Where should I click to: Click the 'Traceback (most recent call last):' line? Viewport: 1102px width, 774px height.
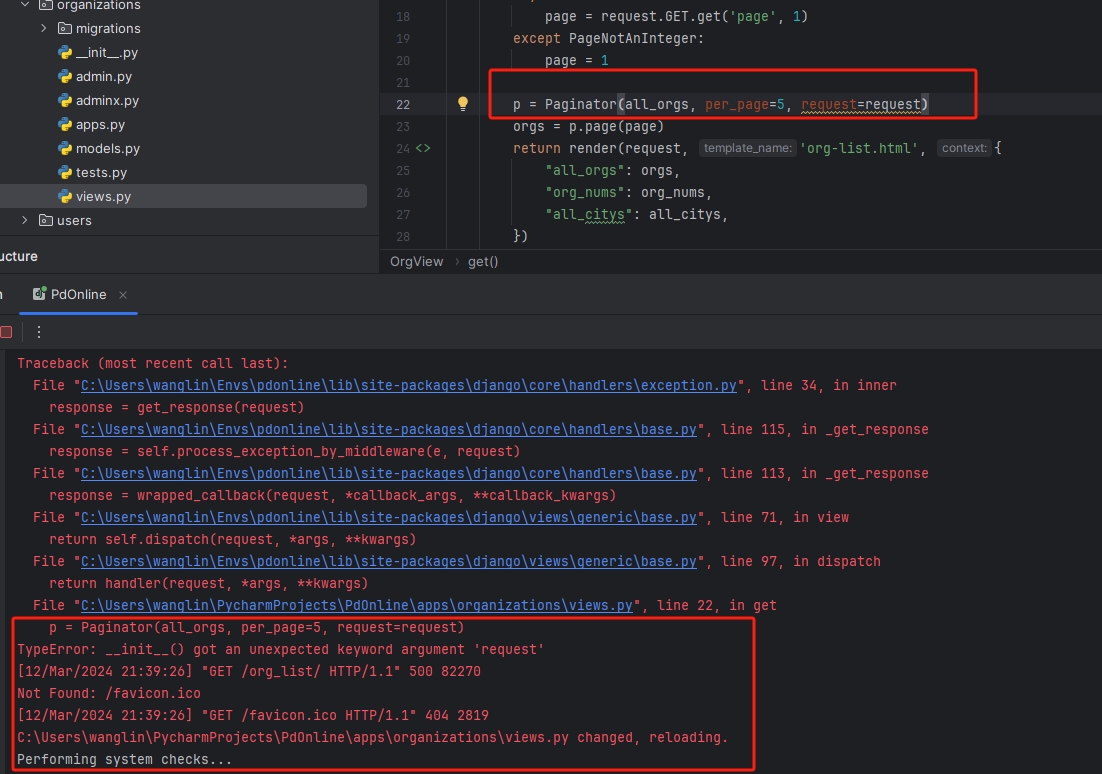[153, 363]
